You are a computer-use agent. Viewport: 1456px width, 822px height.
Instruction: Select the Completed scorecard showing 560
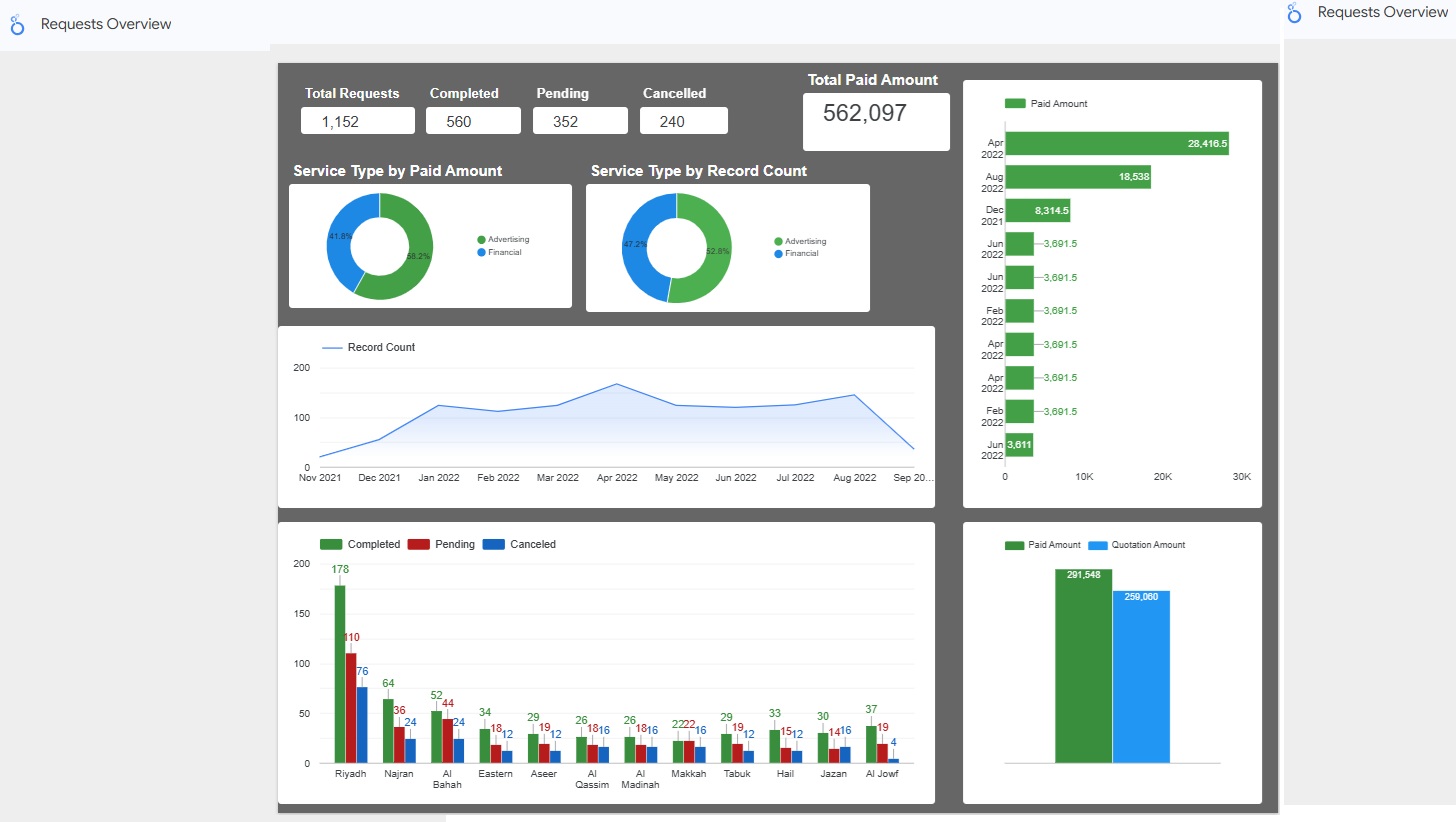(x=472, y=121)
